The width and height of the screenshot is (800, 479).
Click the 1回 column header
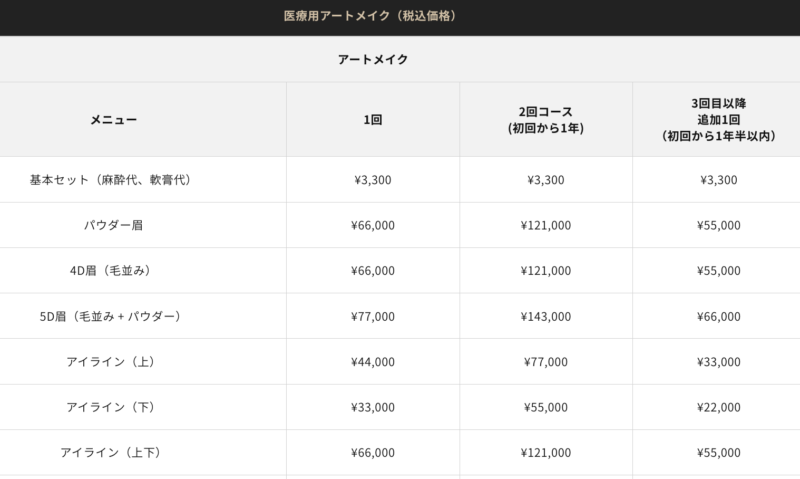pos(372,119)
